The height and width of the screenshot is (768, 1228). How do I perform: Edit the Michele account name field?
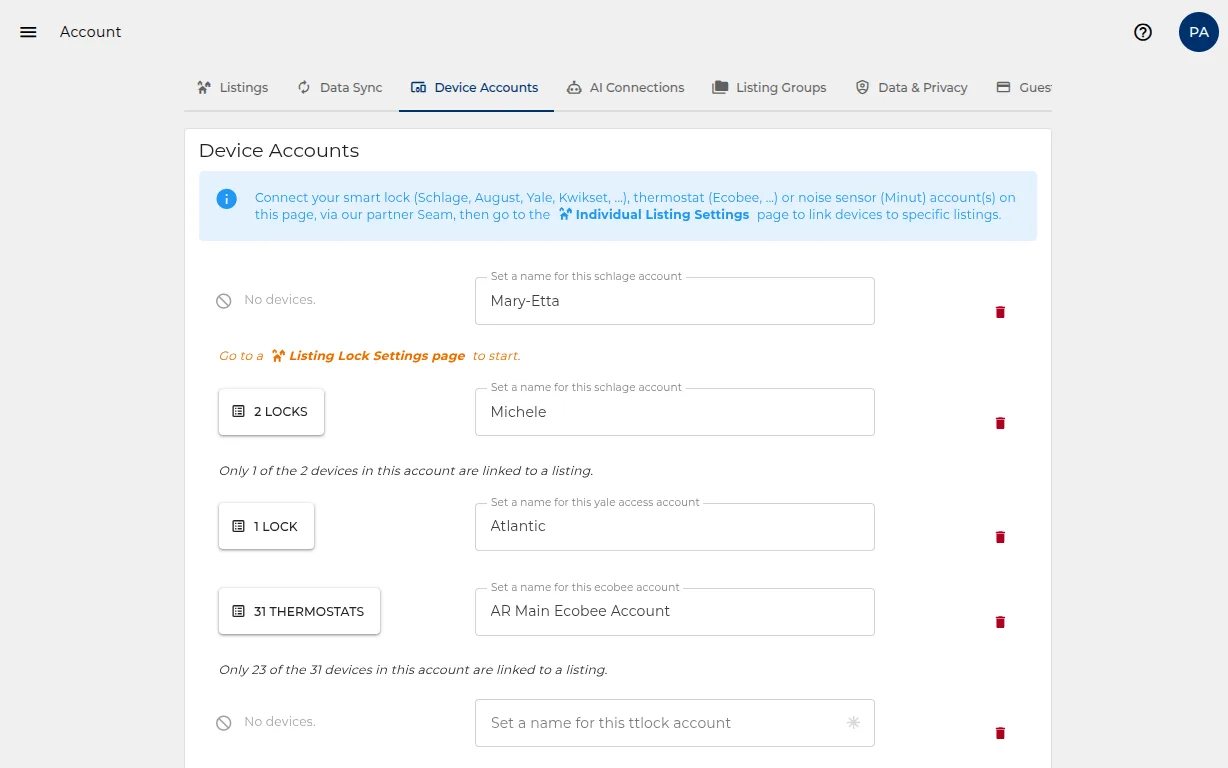[x=675, y=412]
